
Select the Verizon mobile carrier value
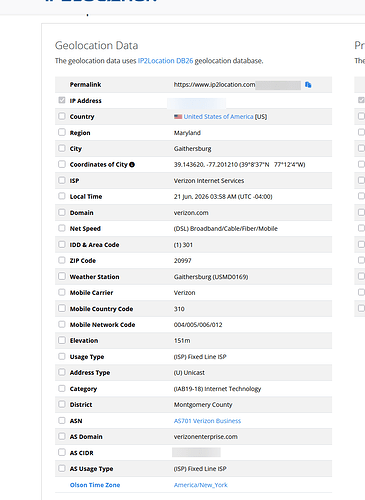(184, 293)
